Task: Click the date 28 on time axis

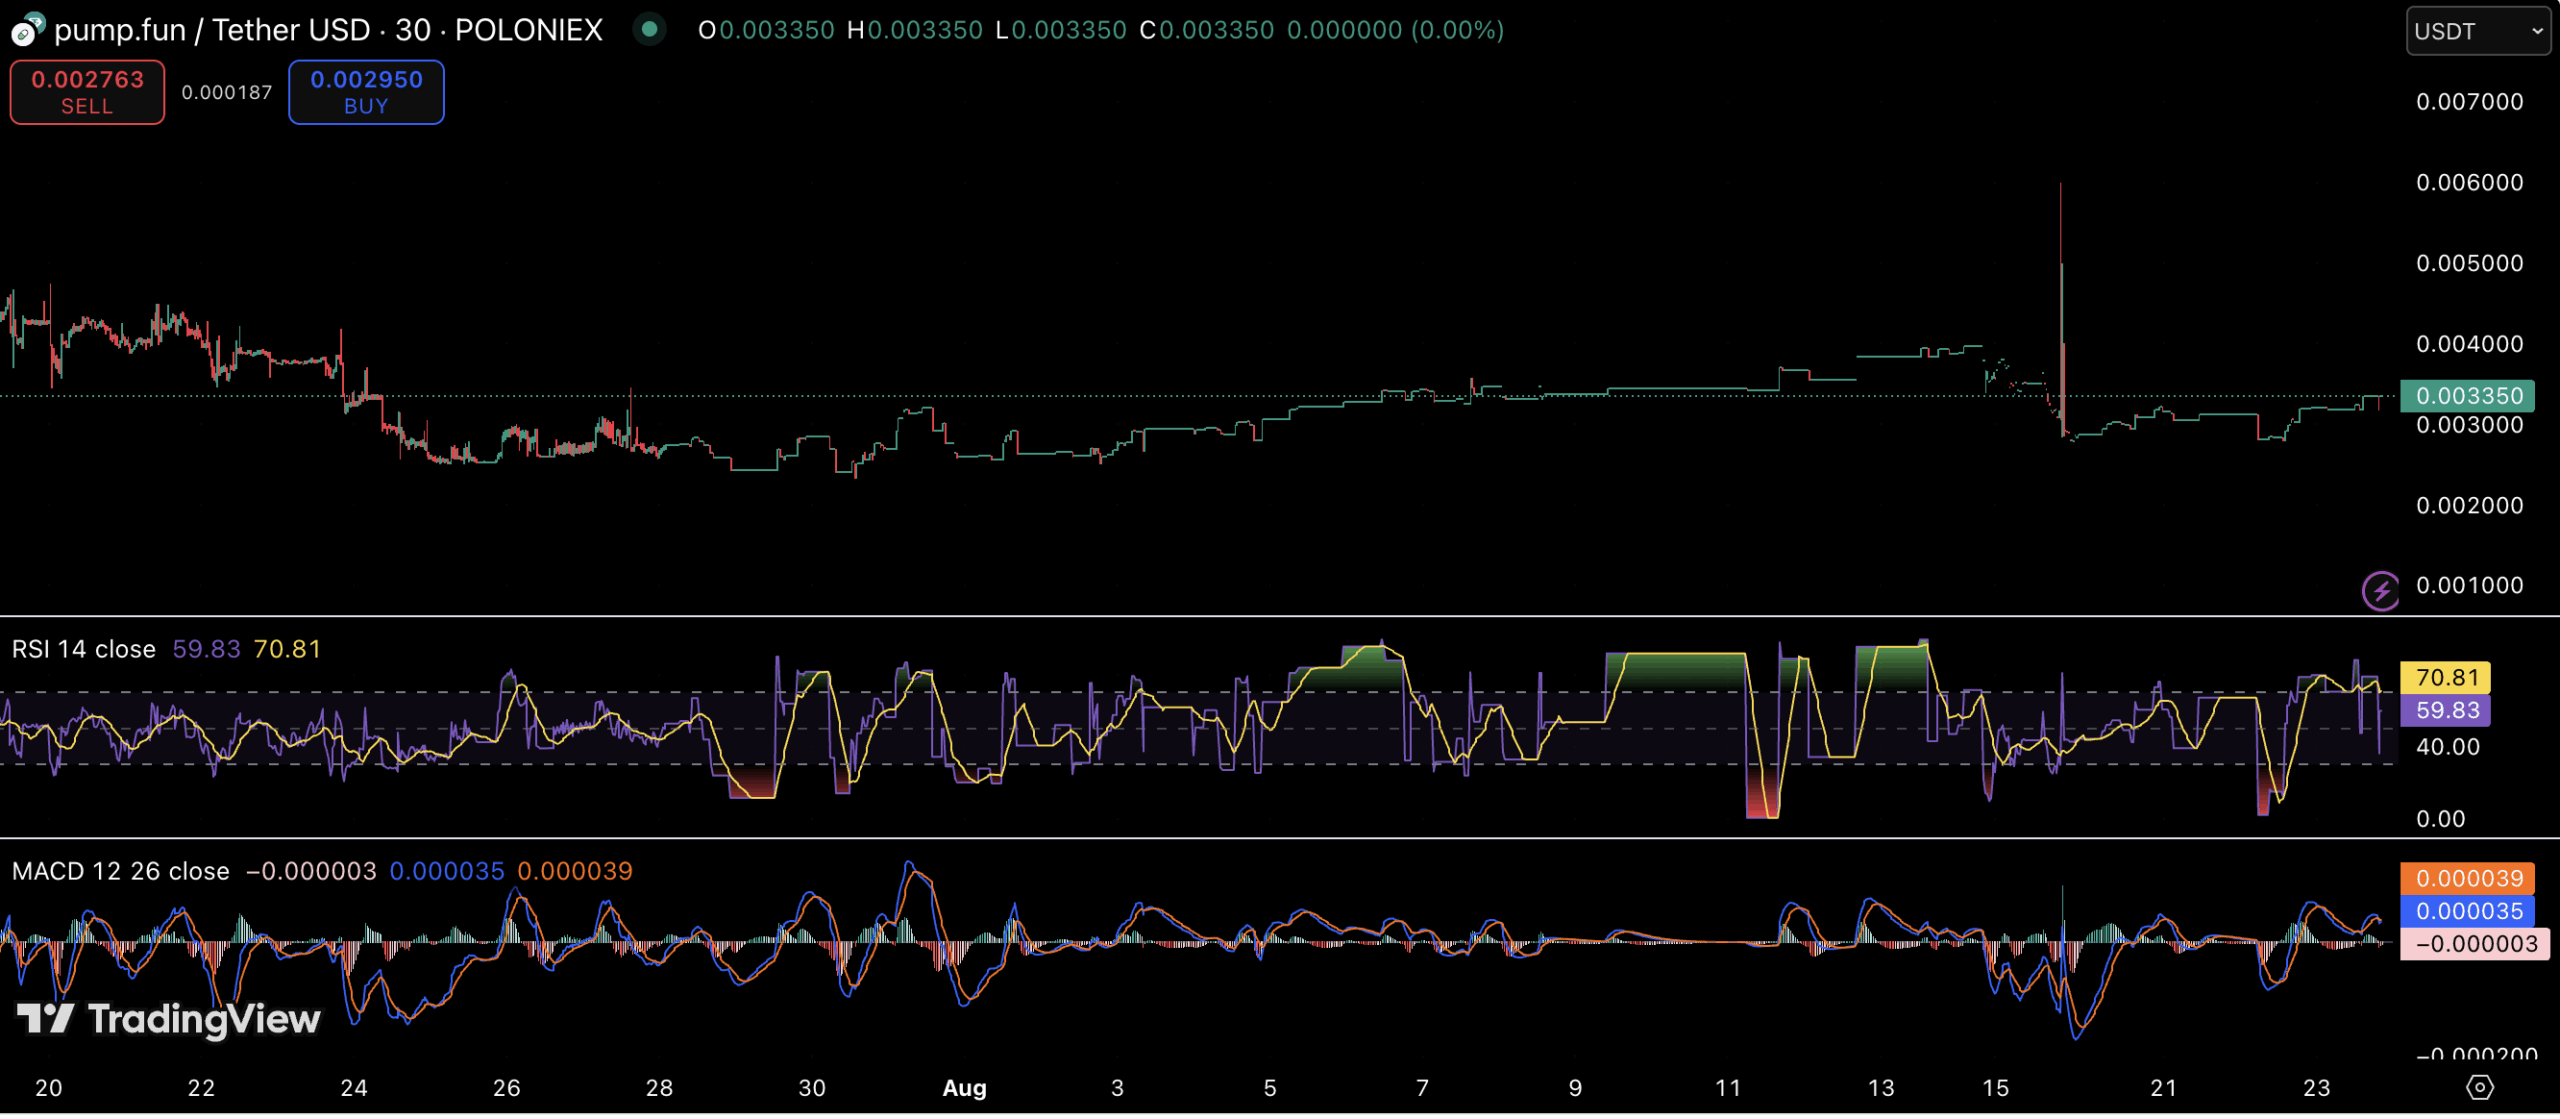Action: coord(659,1090)
